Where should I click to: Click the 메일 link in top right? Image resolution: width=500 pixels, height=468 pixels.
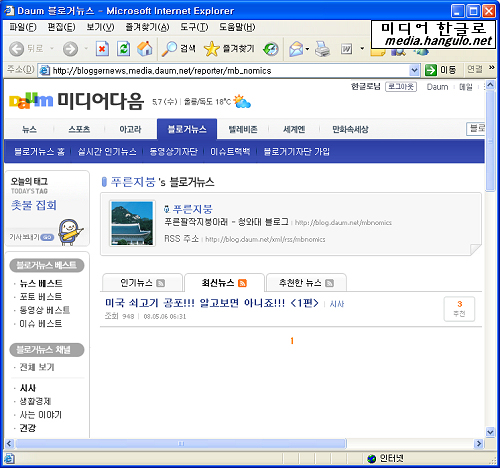(x=466, y=87)
